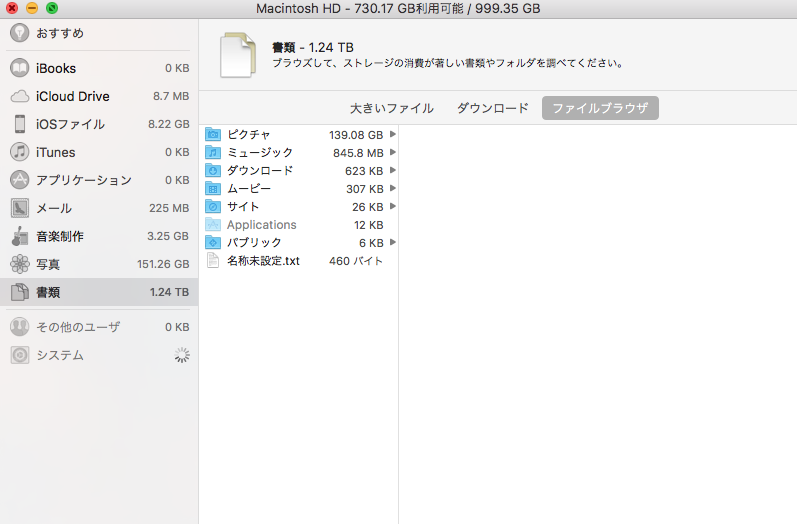Click the 460 バイト size value
Screen dimensions: 797x524
point(356,261)
